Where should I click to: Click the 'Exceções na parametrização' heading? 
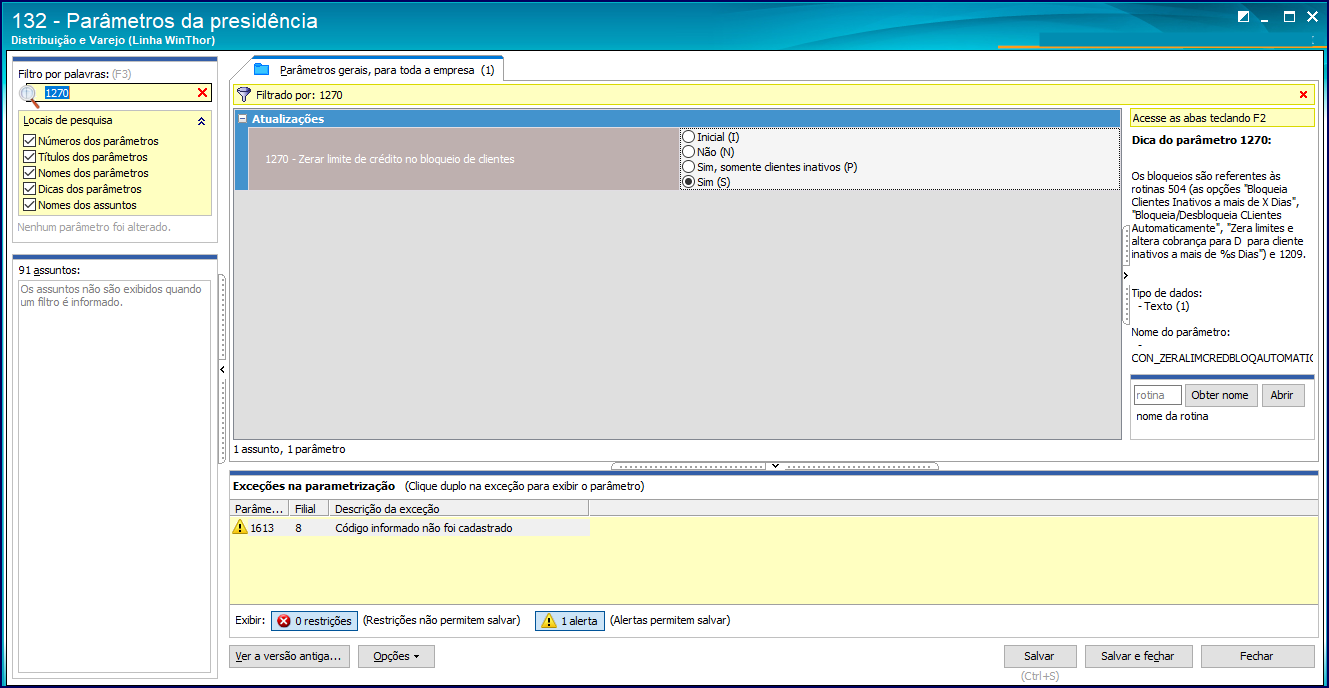tap(314, 486)
